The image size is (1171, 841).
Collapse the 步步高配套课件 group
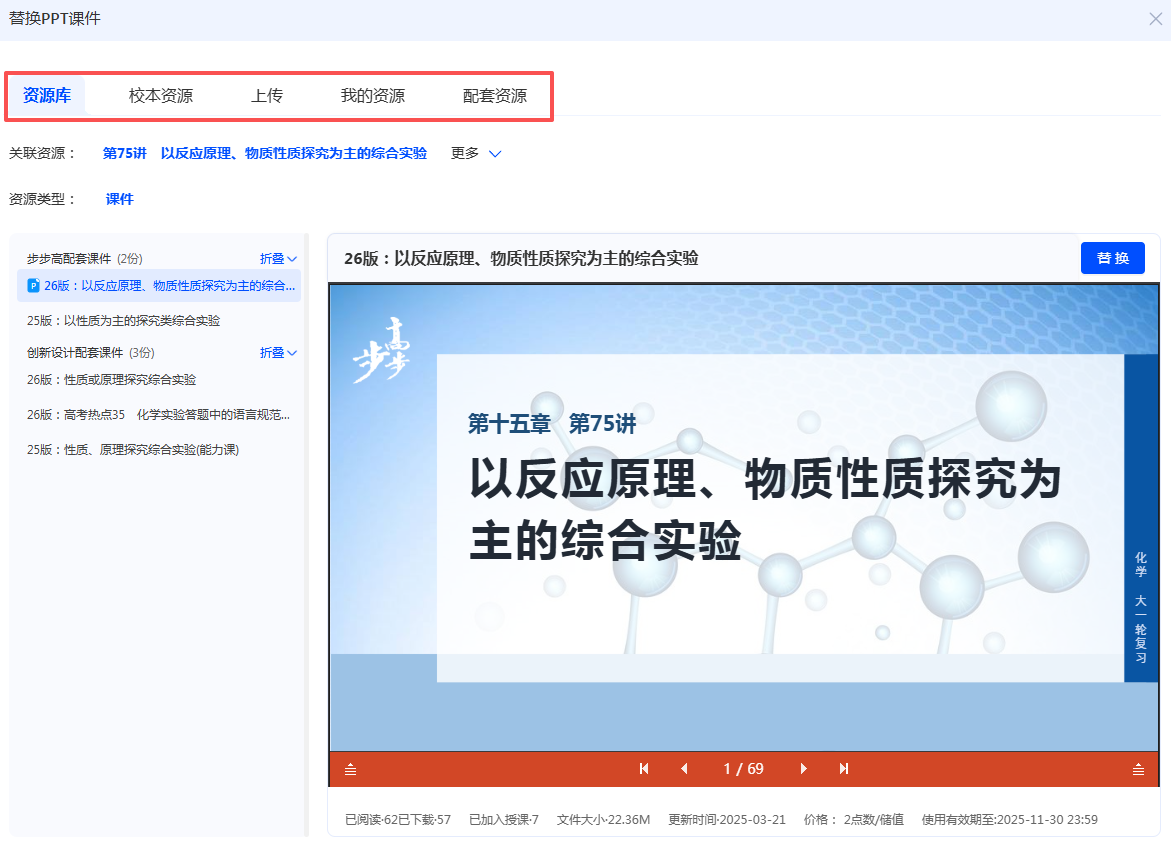point(279,258)
